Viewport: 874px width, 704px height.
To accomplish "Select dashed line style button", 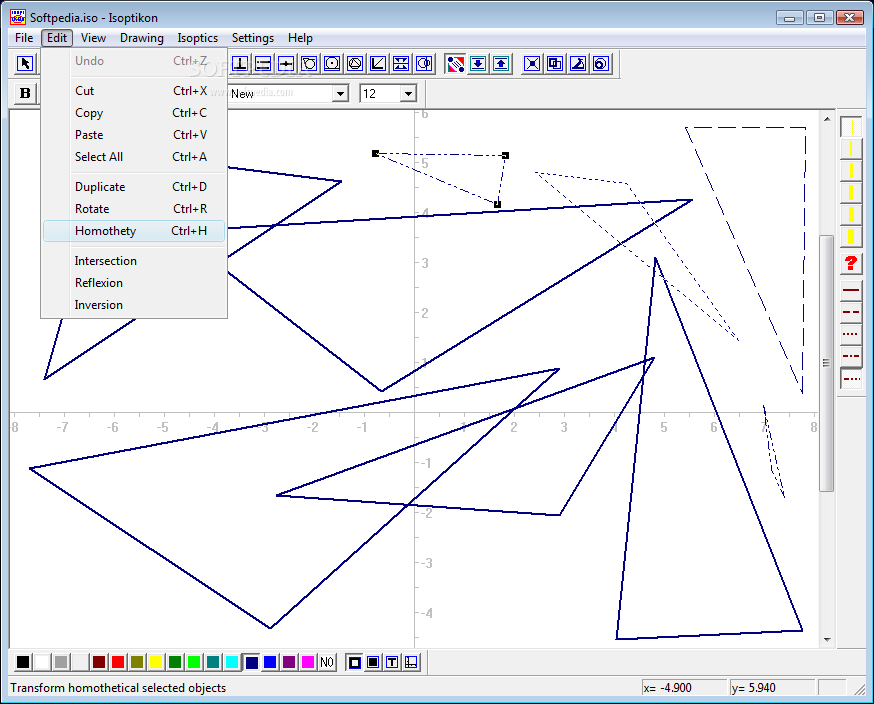I will pos(851,312).
